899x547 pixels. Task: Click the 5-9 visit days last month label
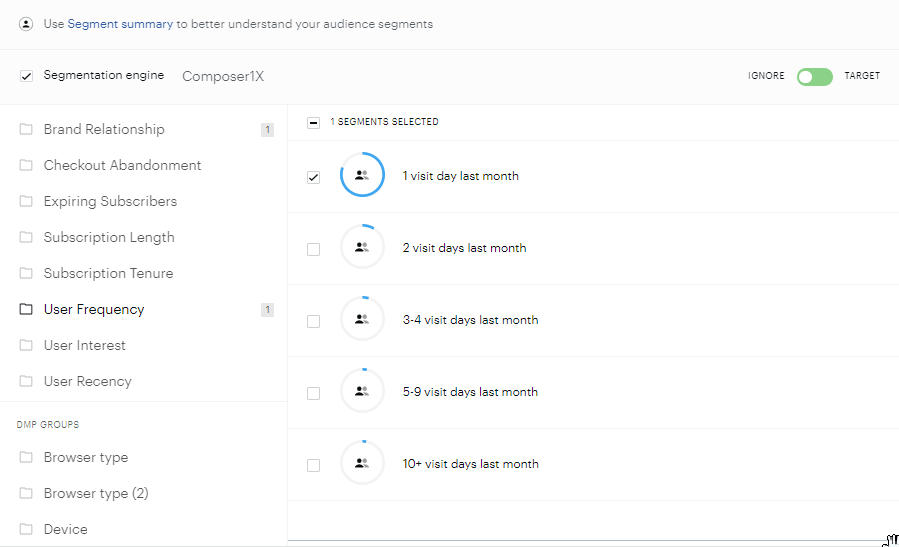click(x=470, y=392)
